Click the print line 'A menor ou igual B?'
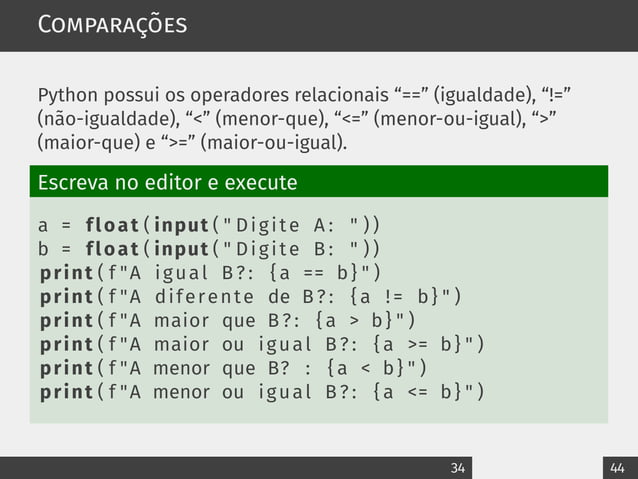The image size is (638, 479). pyautogui.click(x=262, y=392)
